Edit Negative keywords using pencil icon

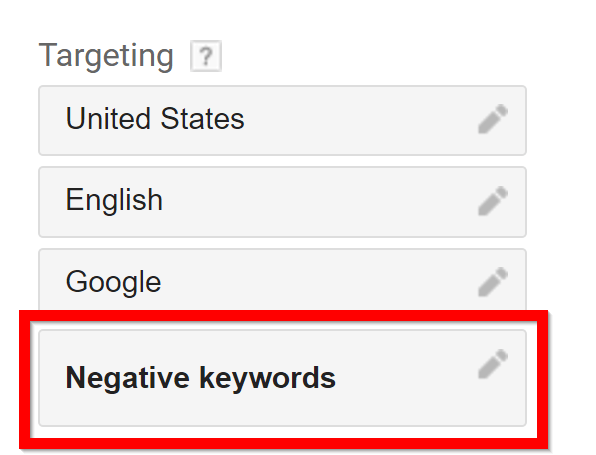point(493,364)
